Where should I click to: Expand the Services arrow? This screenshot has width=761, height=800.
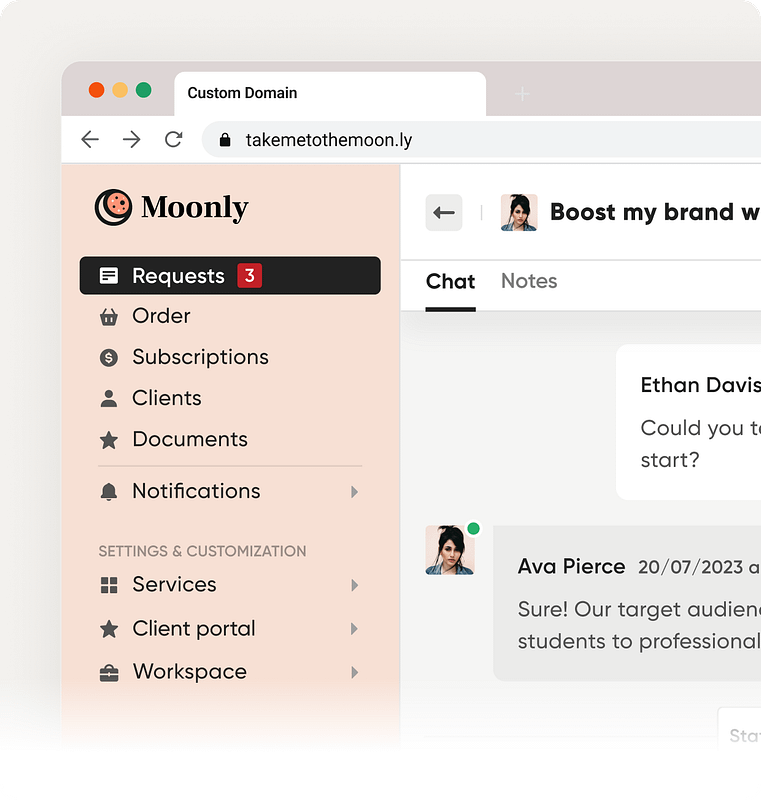354,585
